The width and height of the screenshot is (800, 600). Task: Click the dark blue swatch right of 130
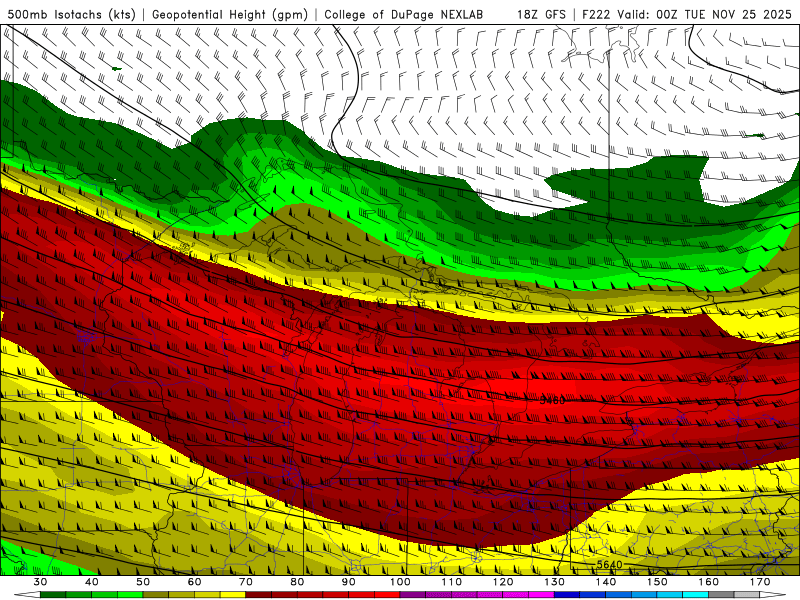coord(567,595)
